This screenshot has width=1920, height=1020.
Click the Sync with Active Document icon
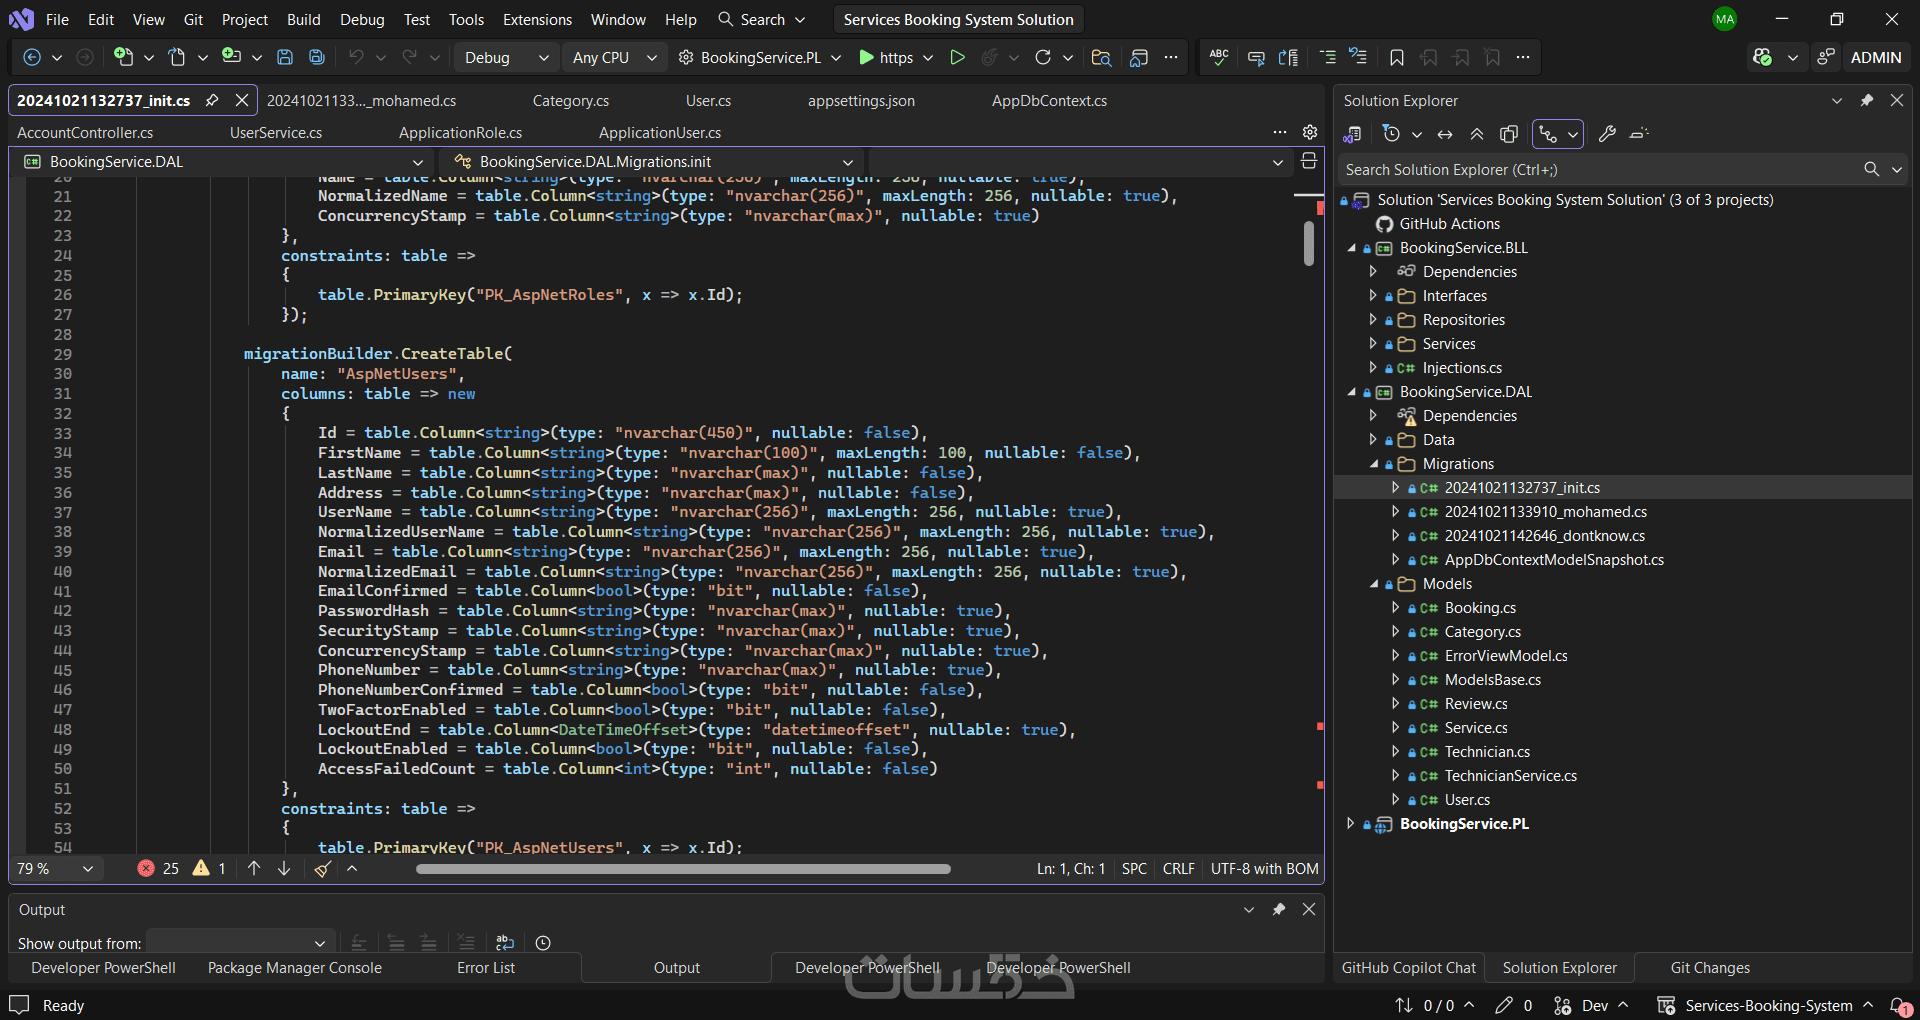[1445, 134]
